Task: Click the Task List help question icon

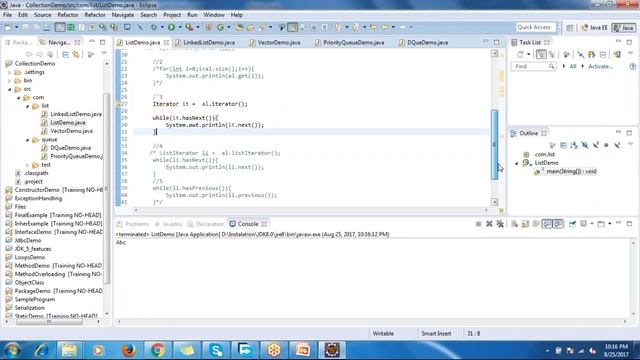Action: 633,66
